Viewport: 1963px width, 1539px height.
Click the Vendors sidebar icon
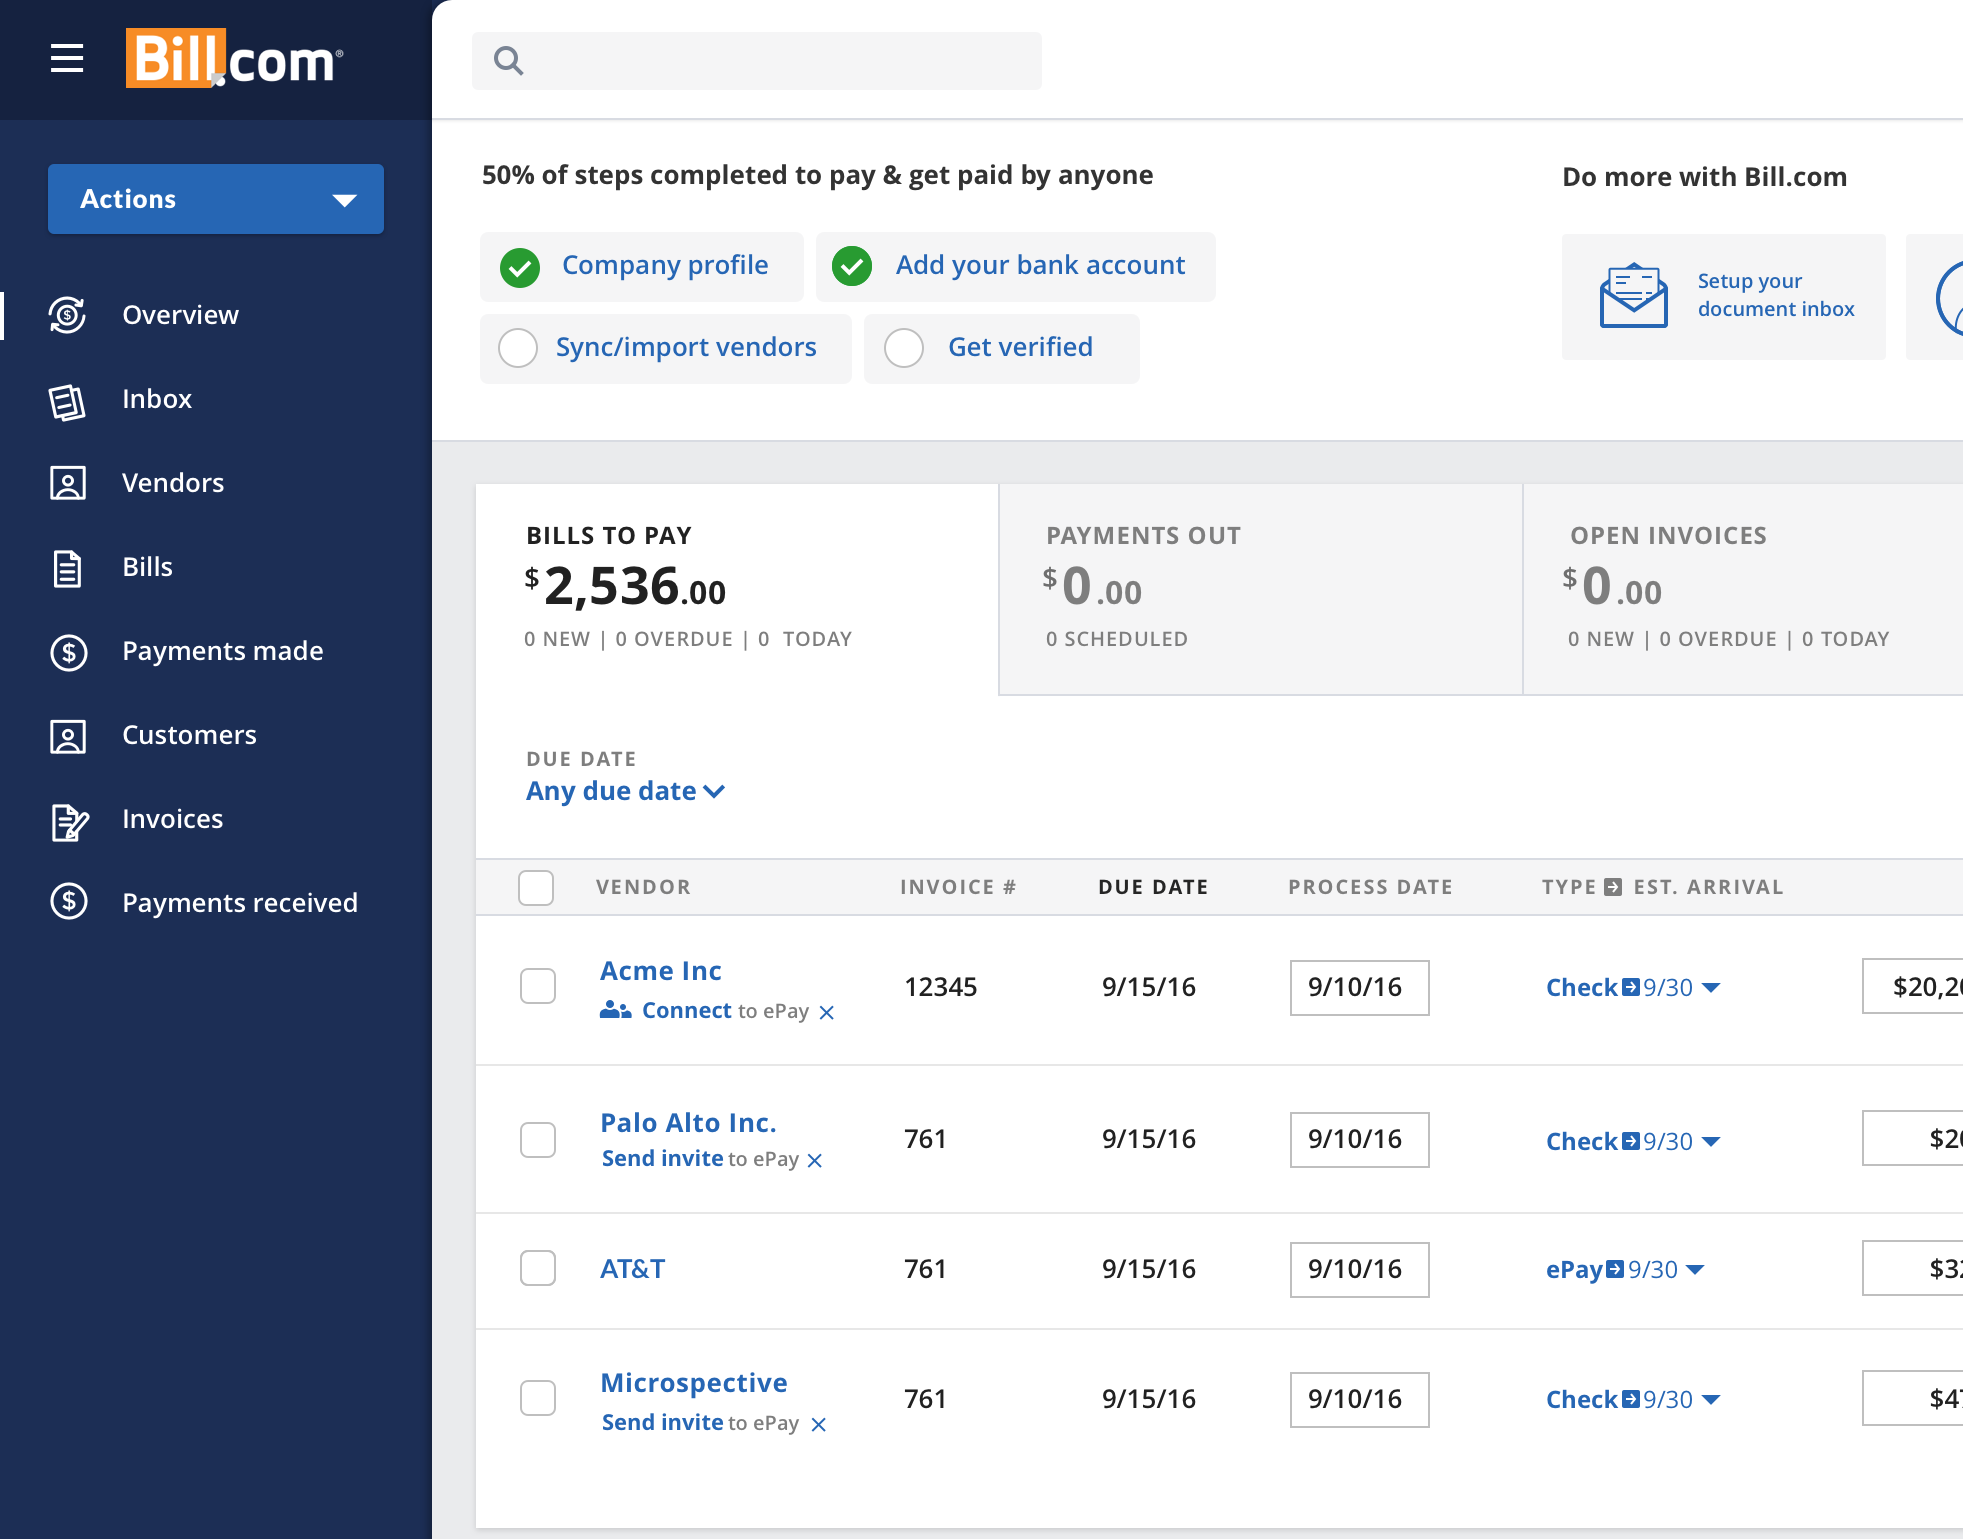[x=68, y=483]
